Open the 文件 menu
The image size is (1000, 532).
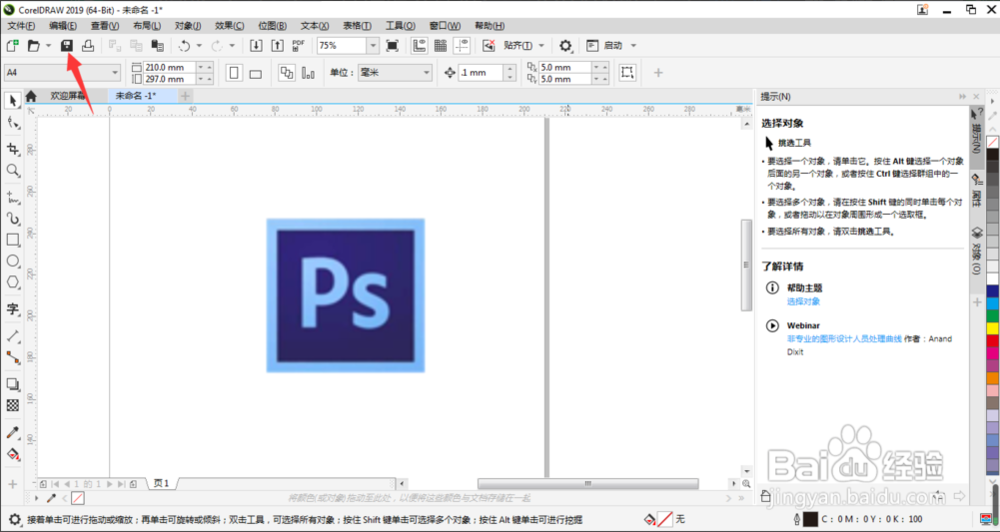click(21, 26)
